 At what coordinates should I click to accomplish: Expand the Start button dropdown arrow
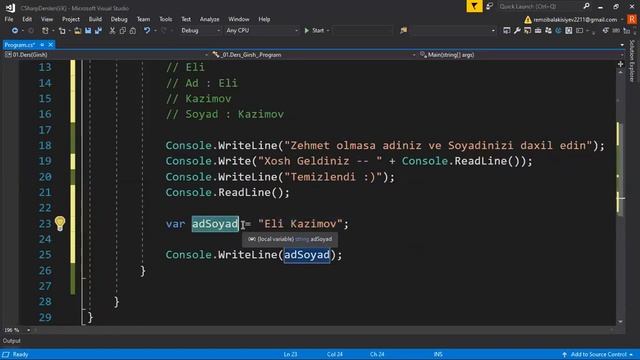[328, 31]
